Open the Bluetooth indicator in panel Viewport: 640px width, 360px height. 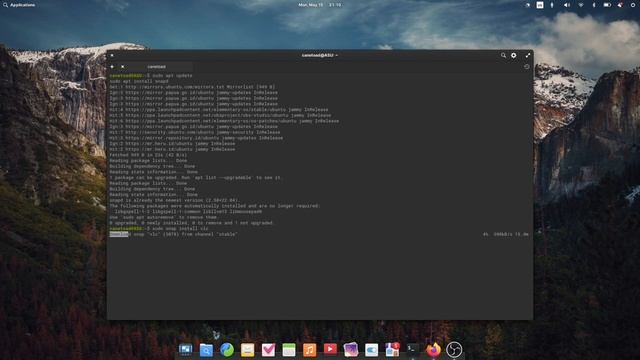tap(594, 5)
